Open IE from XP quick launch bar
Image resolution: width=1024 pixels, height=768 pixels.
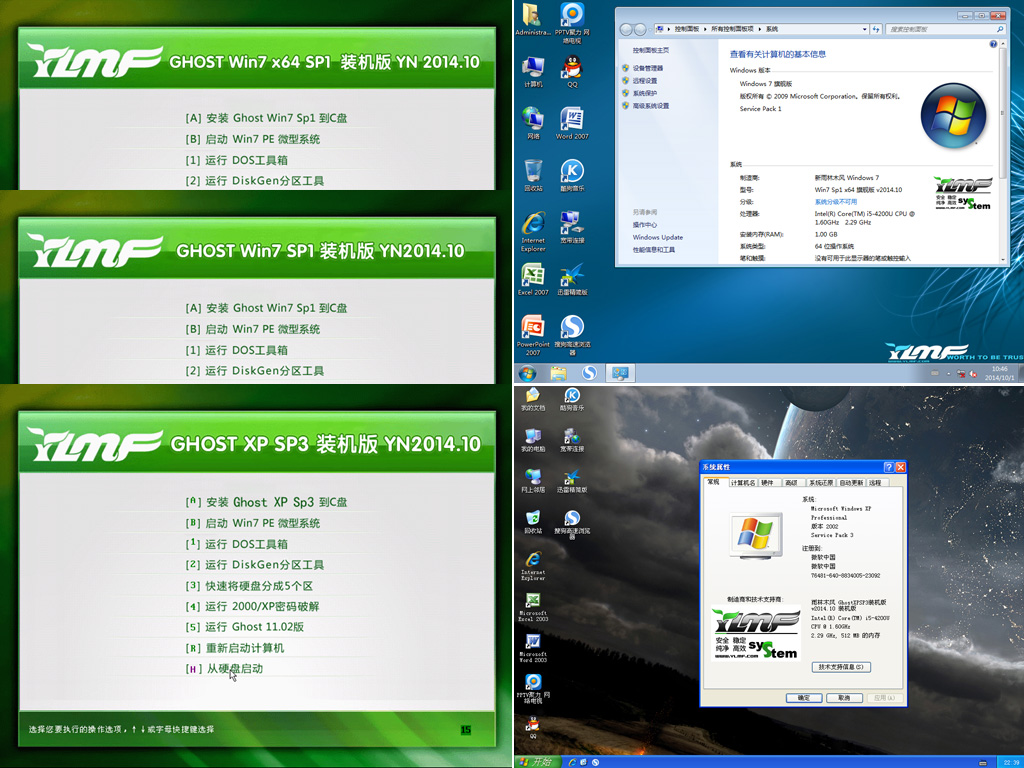(572, 762)
